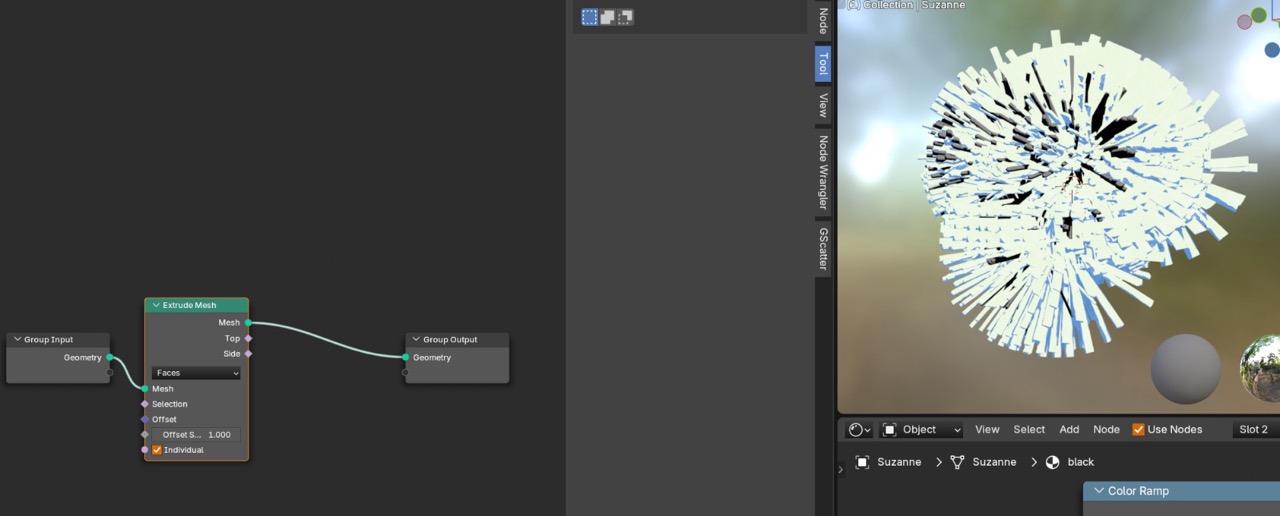Click the first Suzanne object breadcrumb label

point(899,462)
